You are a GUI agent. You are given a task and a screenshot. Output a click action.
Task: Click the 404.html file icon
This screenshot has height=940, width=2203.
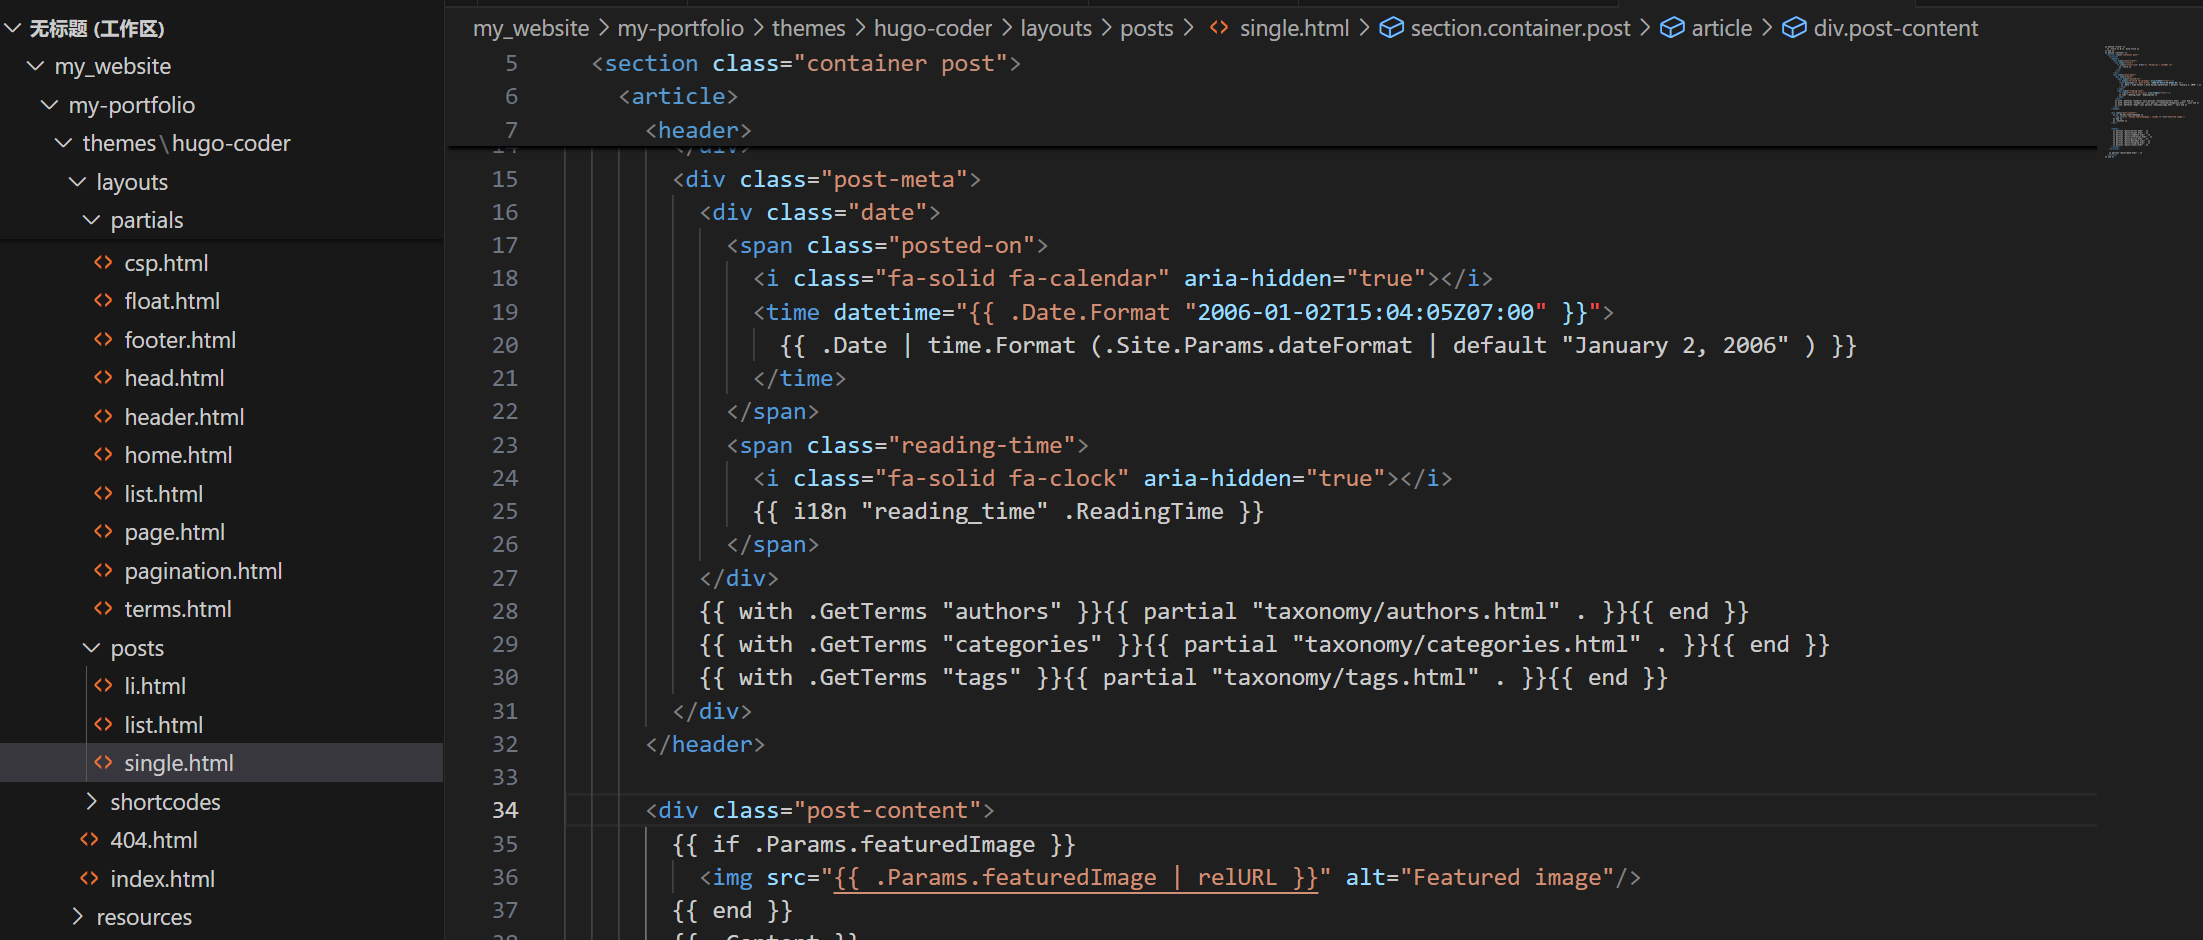pyautogui.click(x=89, y=840)
